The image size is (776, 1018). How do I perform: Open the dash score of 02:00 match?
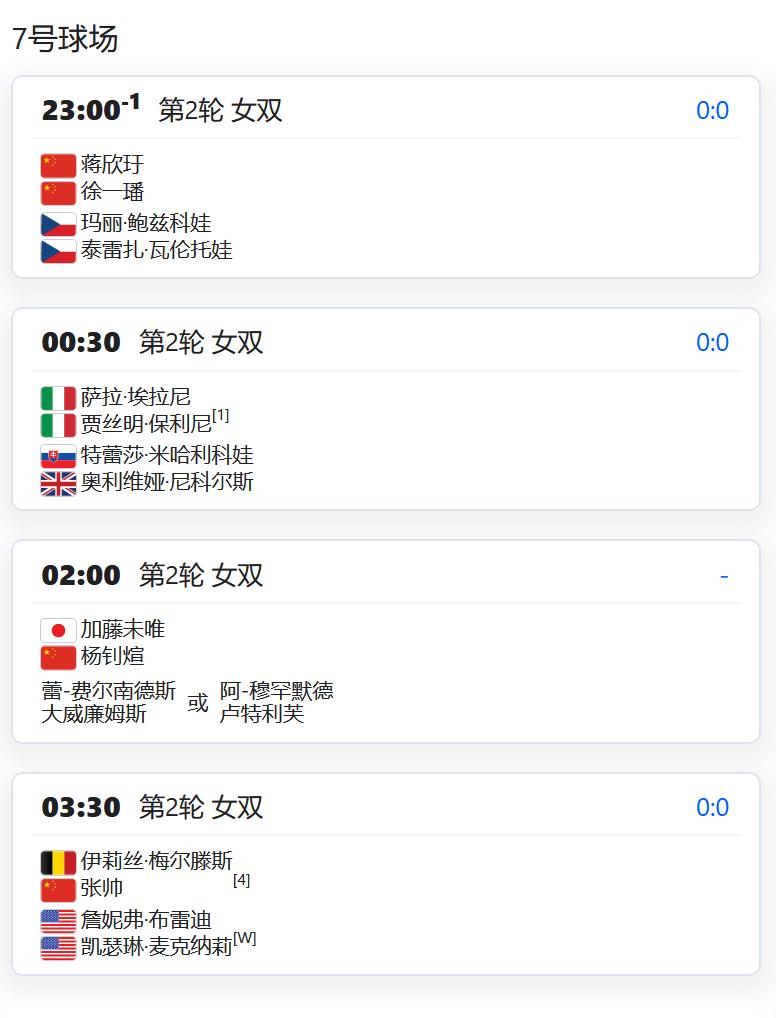[724, 576]
